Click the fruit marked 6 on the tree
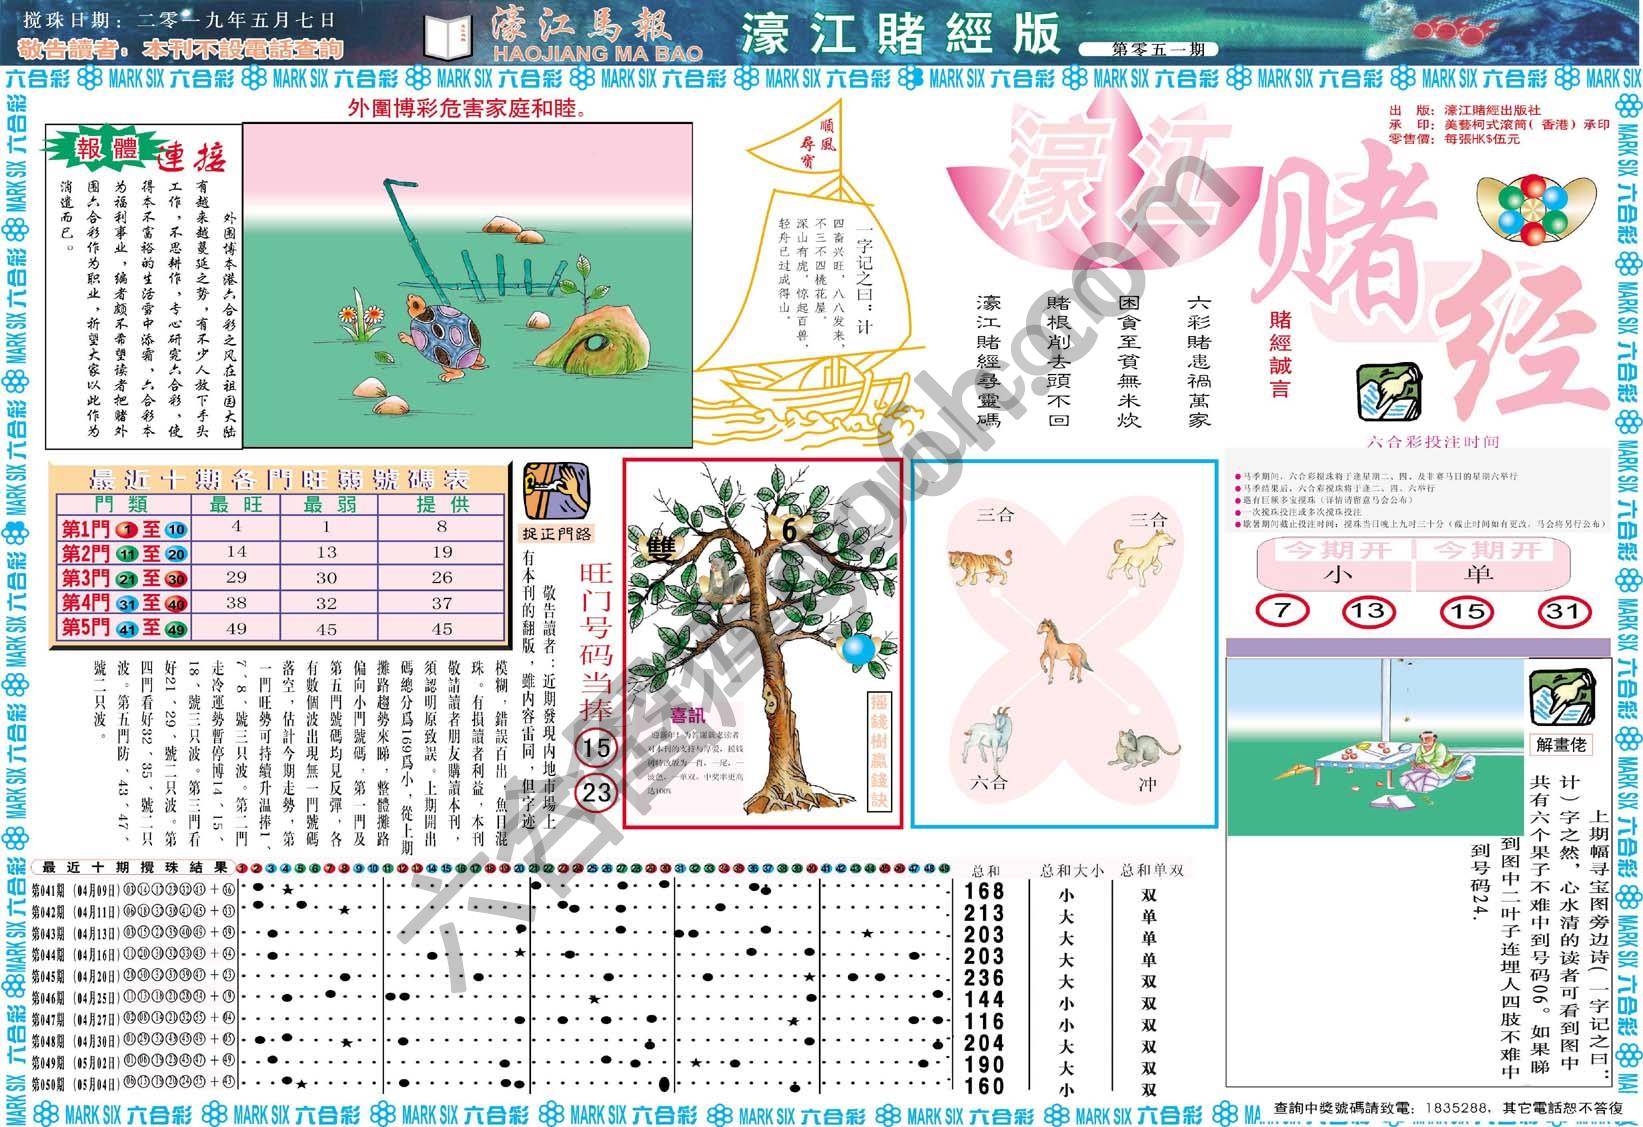Screen dimensions: 1643x1127 tap(789, 531)
